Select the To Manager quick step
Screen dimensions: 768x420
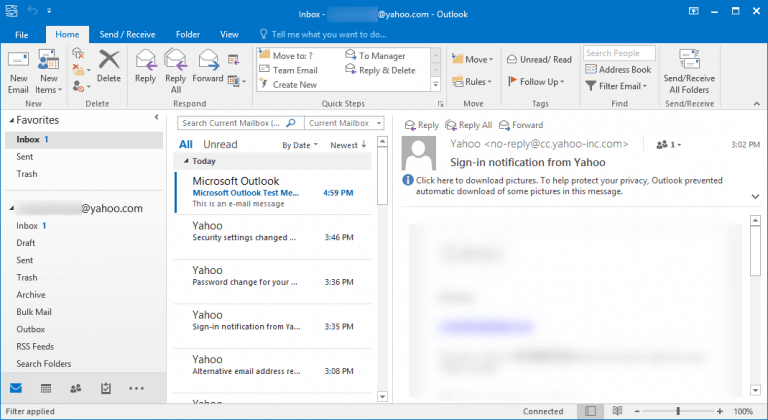376,55
